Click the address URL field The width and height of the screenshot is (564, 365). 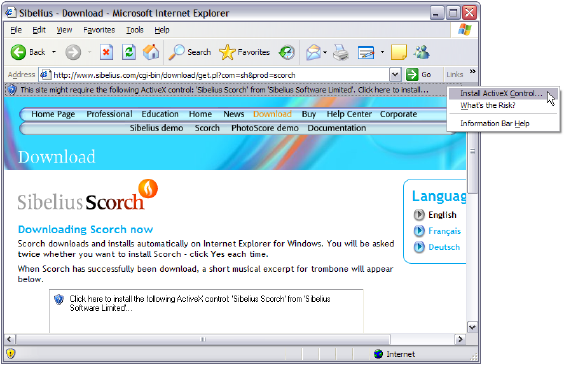pyautogui.click(x=214, y=75)
